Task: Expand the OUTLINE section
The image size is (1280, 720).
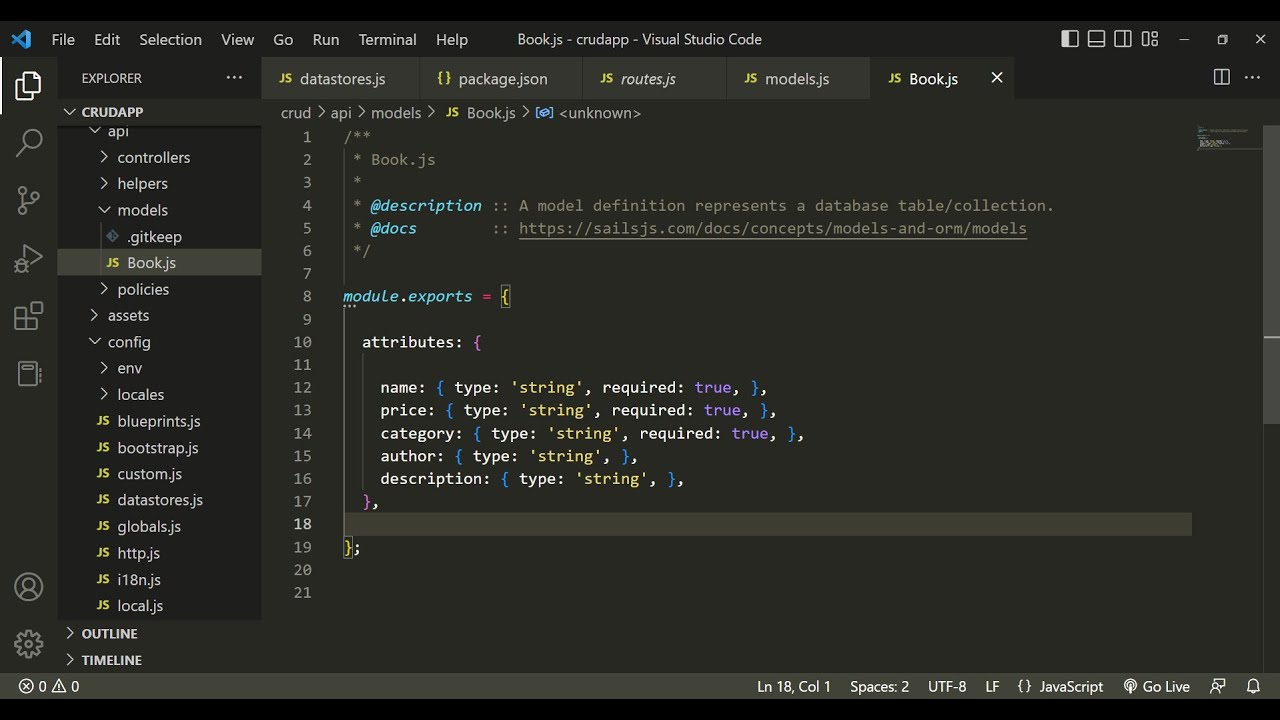Action: pyautogui.click(x=109, y=633)
